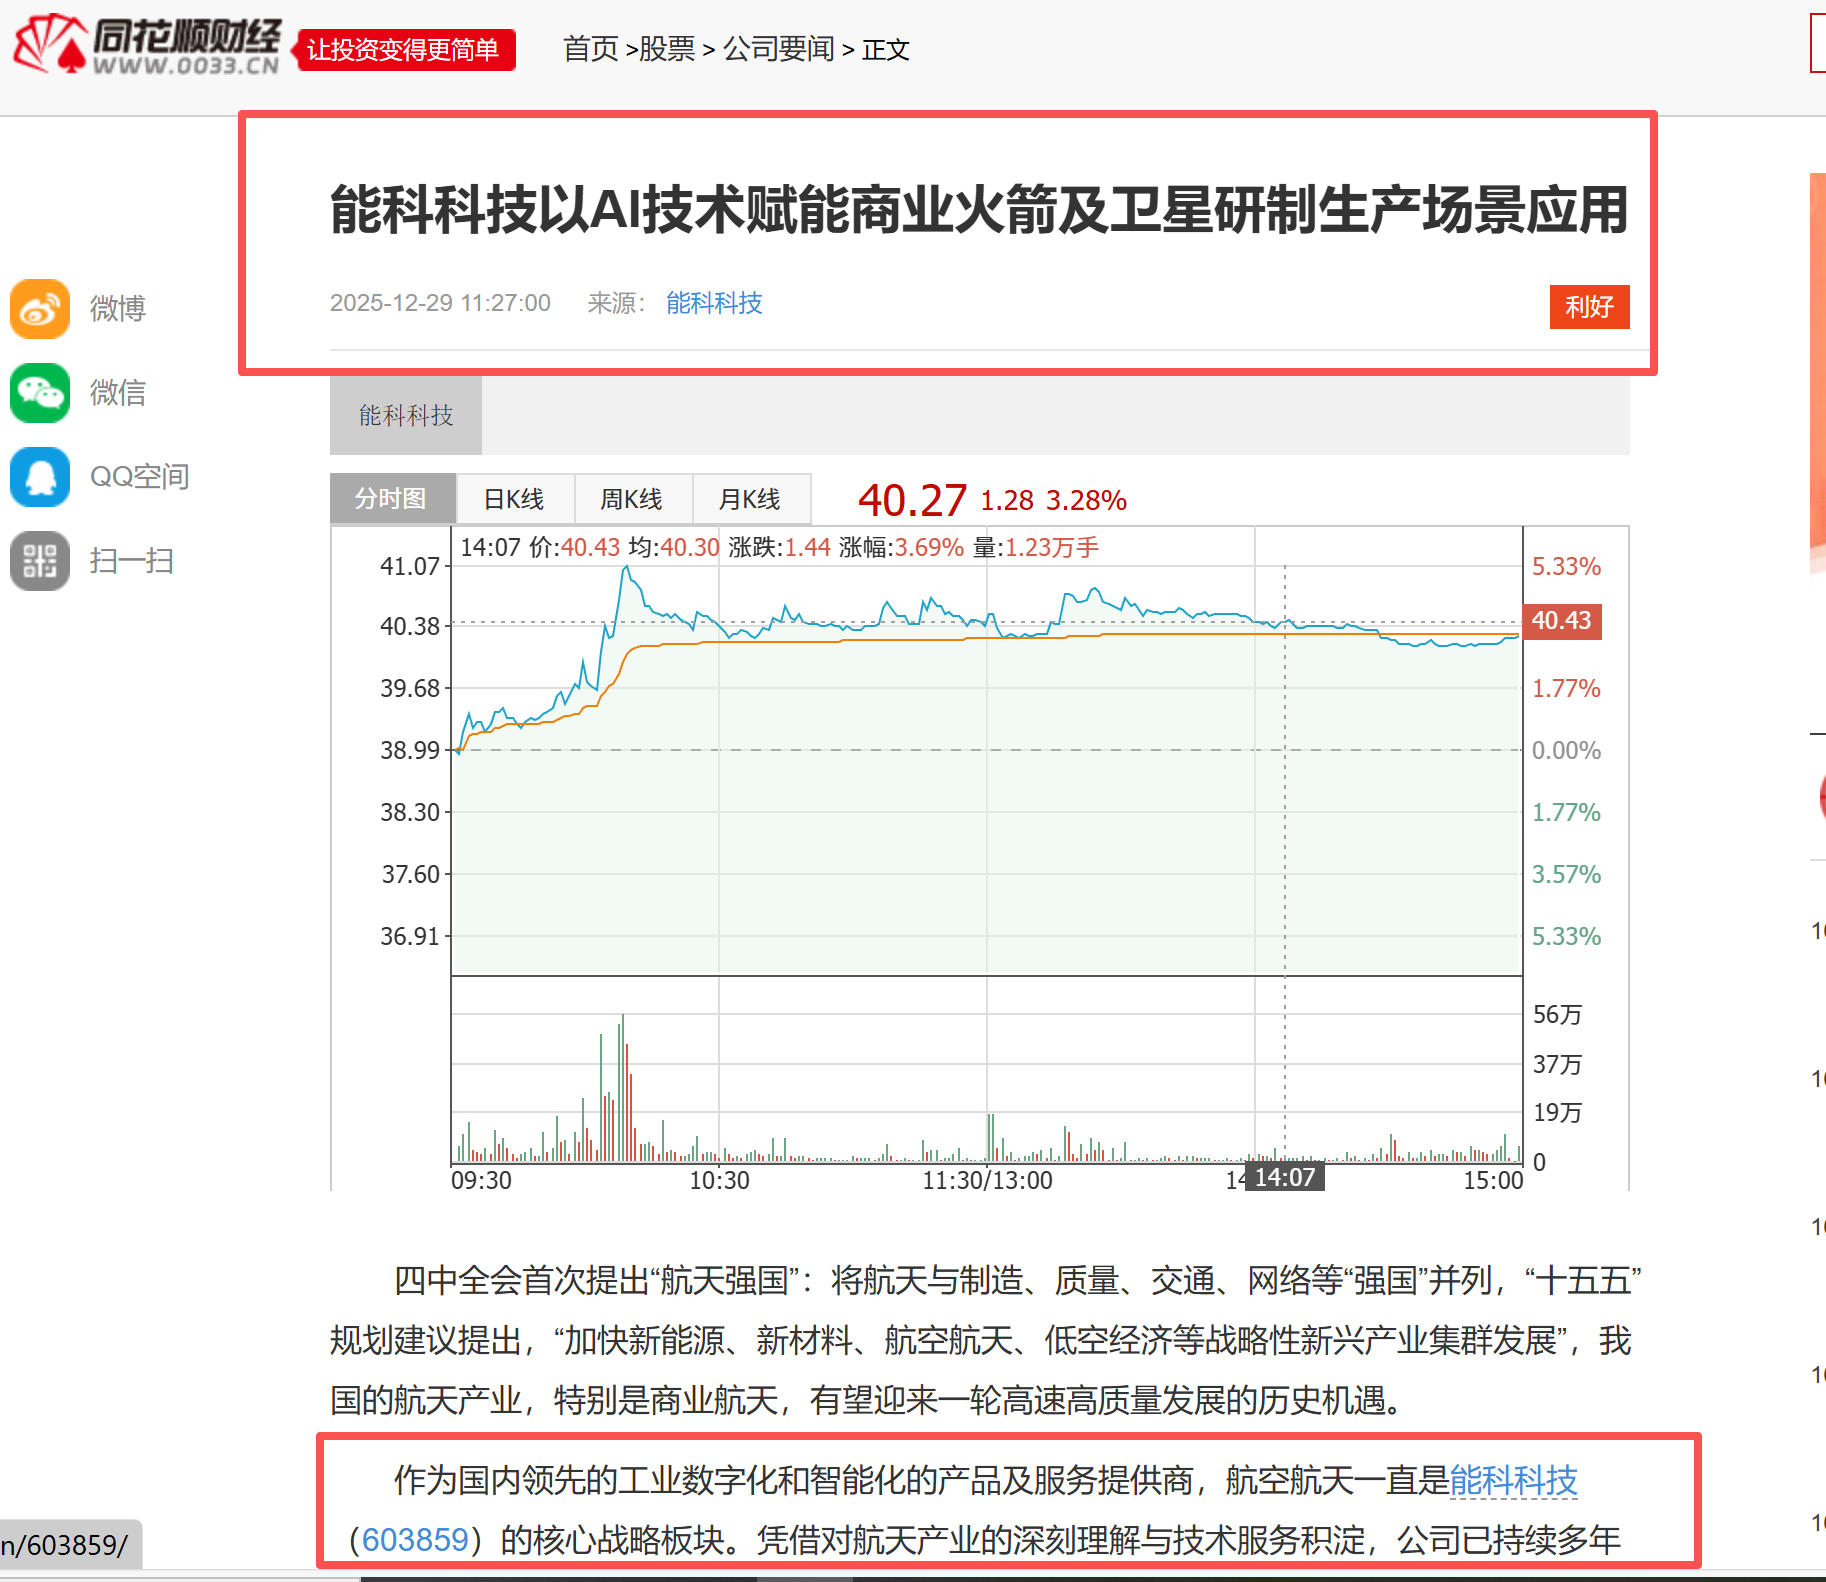Click the green 3.57% percent label

[1567, 874]
